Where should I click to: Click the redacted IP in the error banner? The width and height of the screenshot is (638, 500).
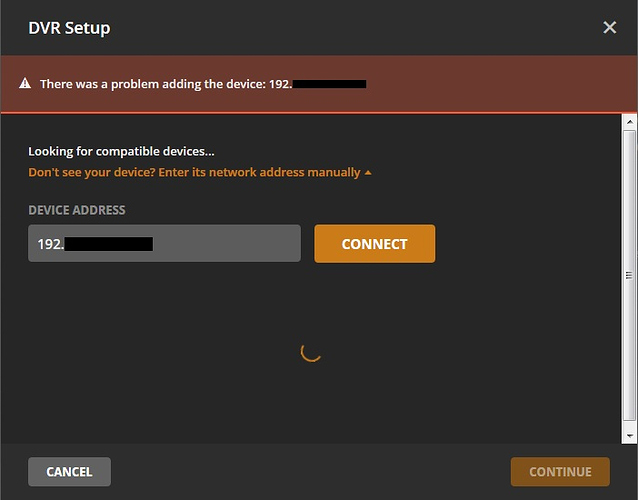click(330, 84)
